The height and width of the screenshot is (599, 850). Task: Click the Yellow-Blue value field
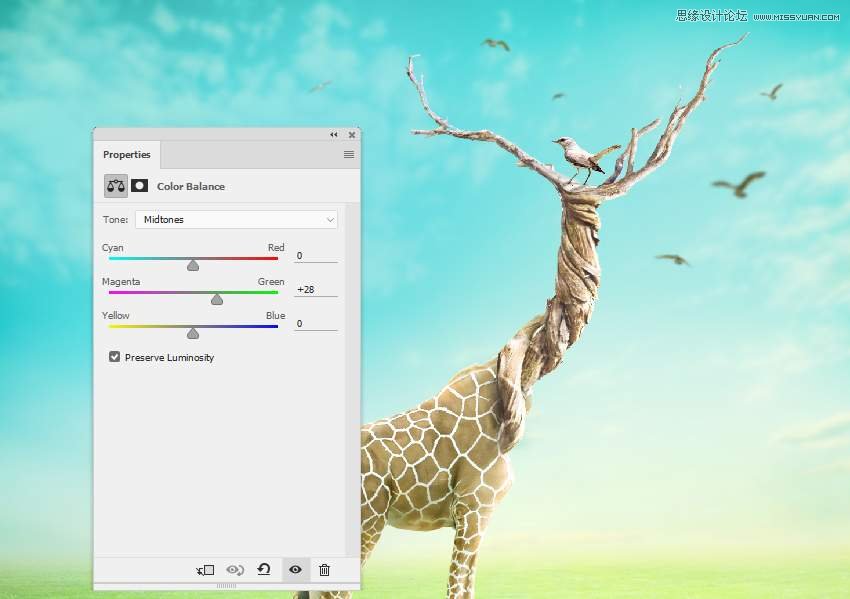tap(315, 324)
